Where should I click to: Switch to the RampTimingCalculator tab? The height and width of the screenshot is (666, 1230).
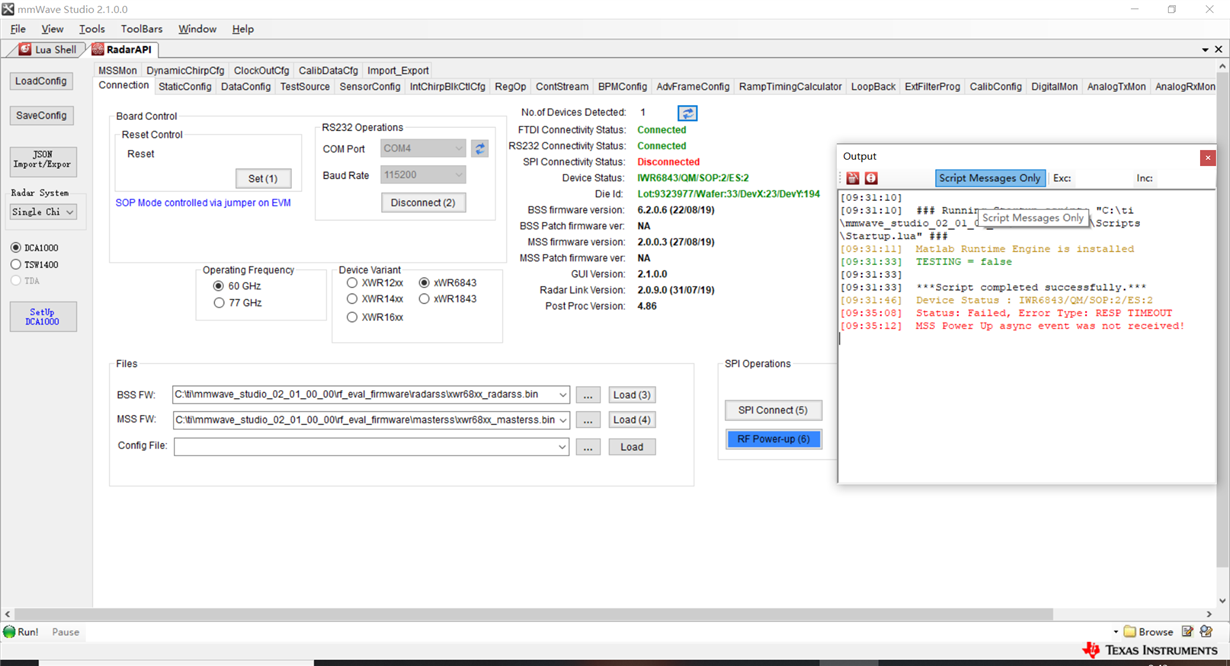[x=791, y=87]
